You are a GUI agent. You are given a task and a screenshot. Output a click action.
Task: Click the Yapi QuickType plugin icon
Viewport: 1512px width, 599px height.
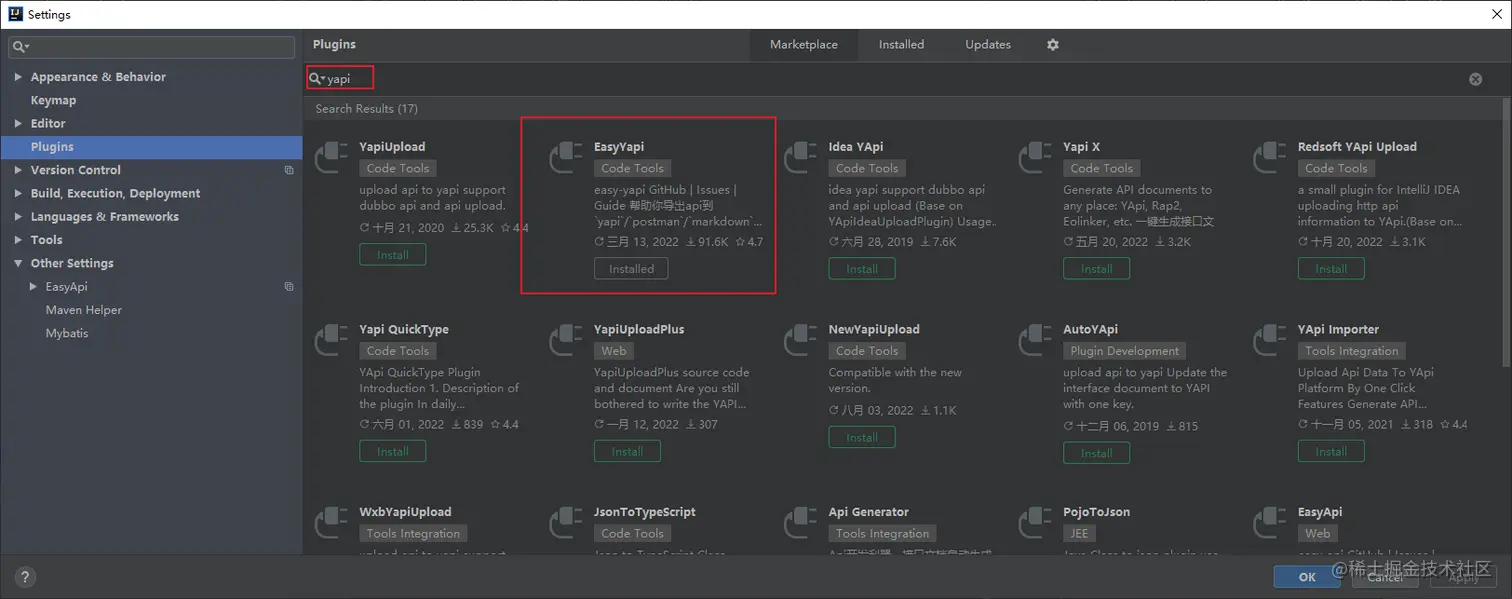point(331,341)
